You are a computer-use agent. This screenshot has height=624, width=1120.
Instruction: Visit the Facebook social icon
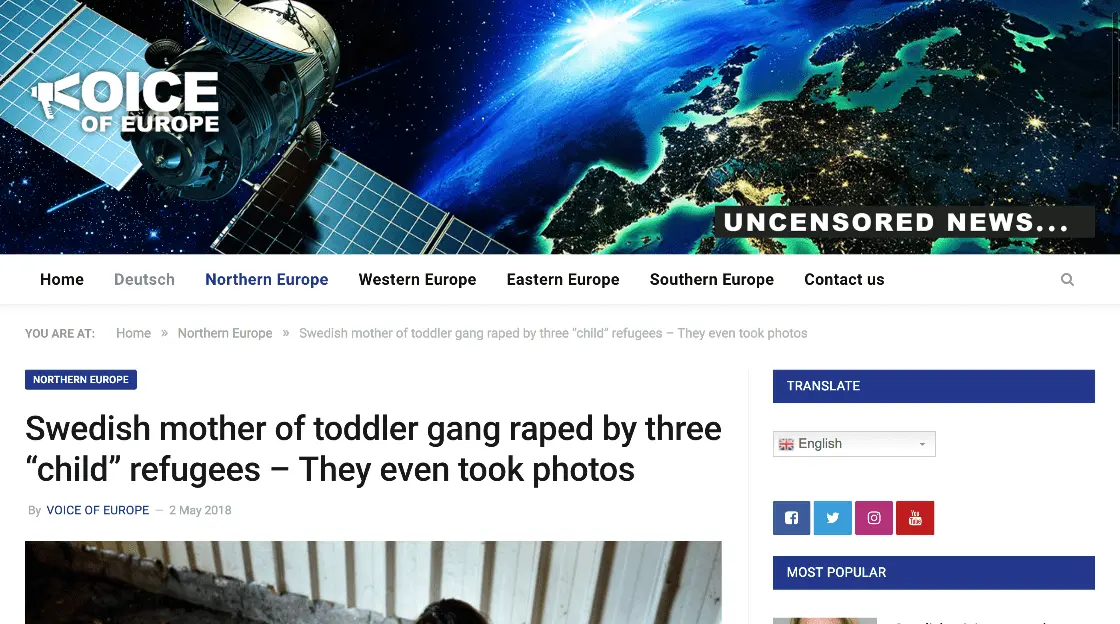(791, 518)
